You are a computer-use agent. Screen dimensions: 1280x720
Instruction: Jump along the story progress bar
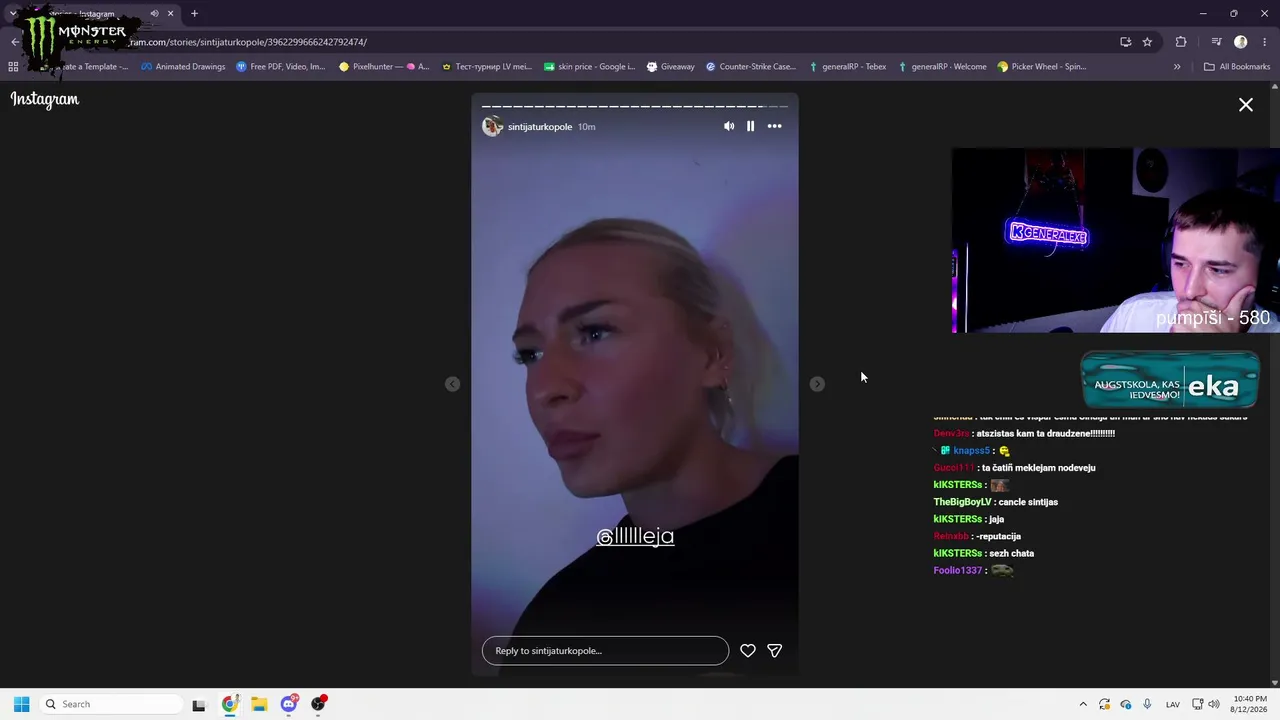[x=635, y=106]
